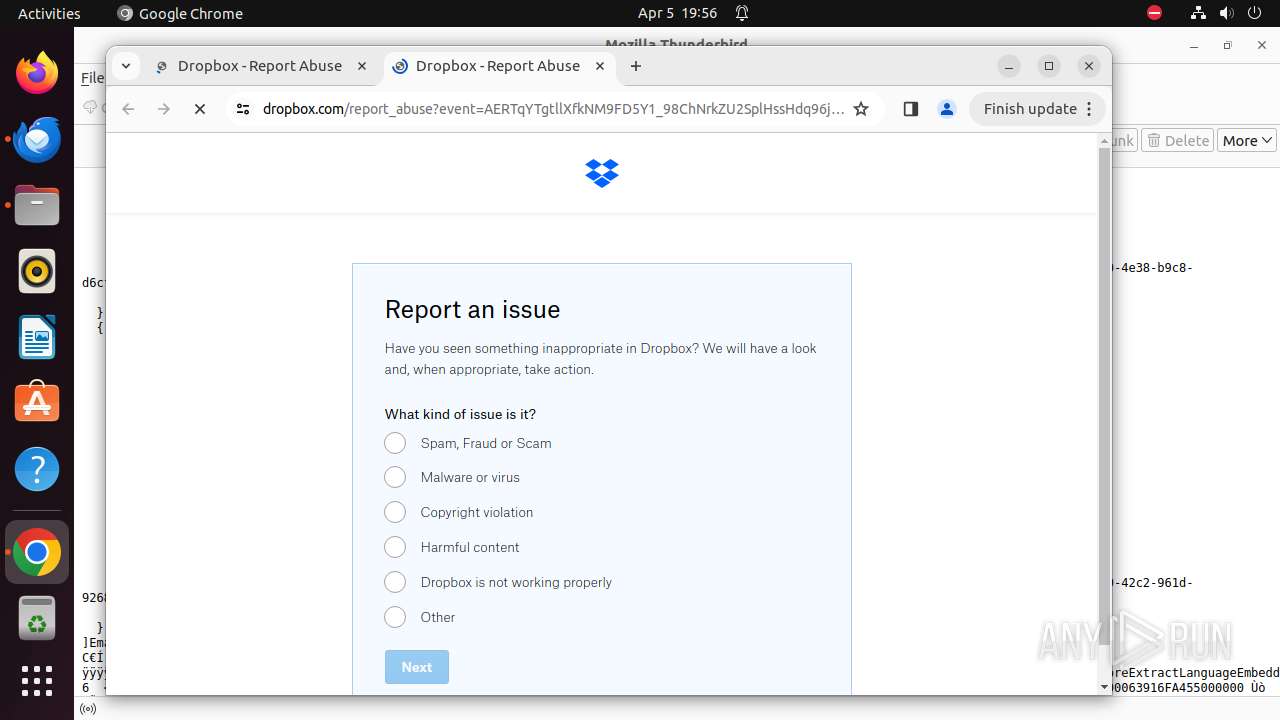1280x720 pixels.
Task: Select the Spam, Fraud or Scam option
Action: tap(395, 443)
